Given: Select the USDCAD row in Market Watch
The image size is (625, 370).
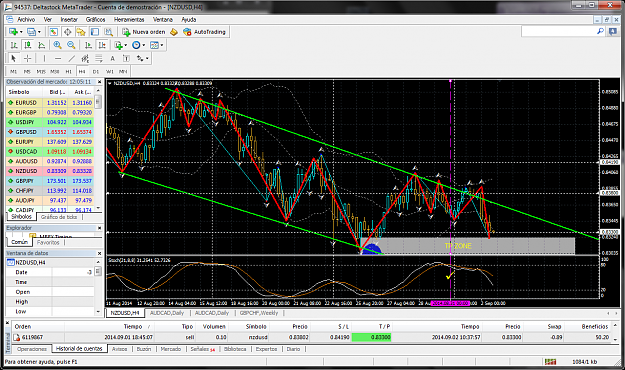Looking at the screenshot, I should pos(50,152).
